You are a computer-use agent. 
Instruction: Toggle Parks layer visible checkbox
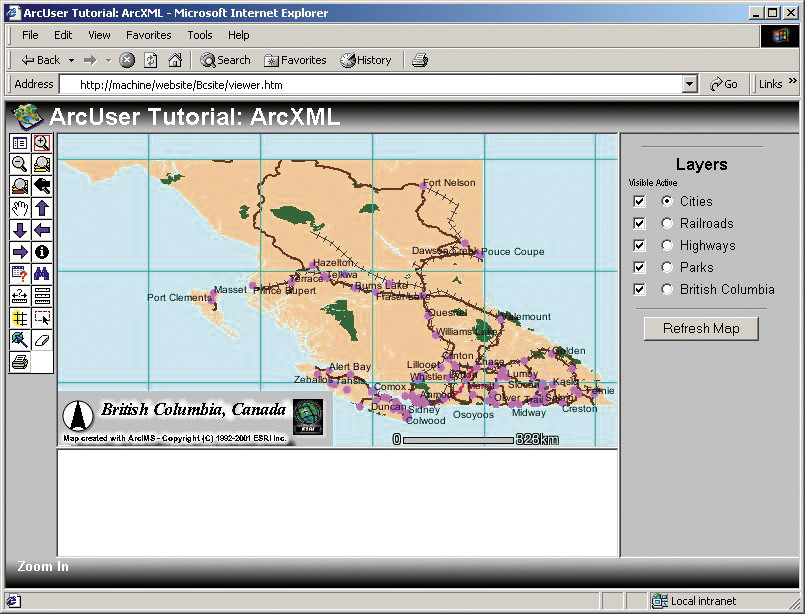click(x=639, y=268)
